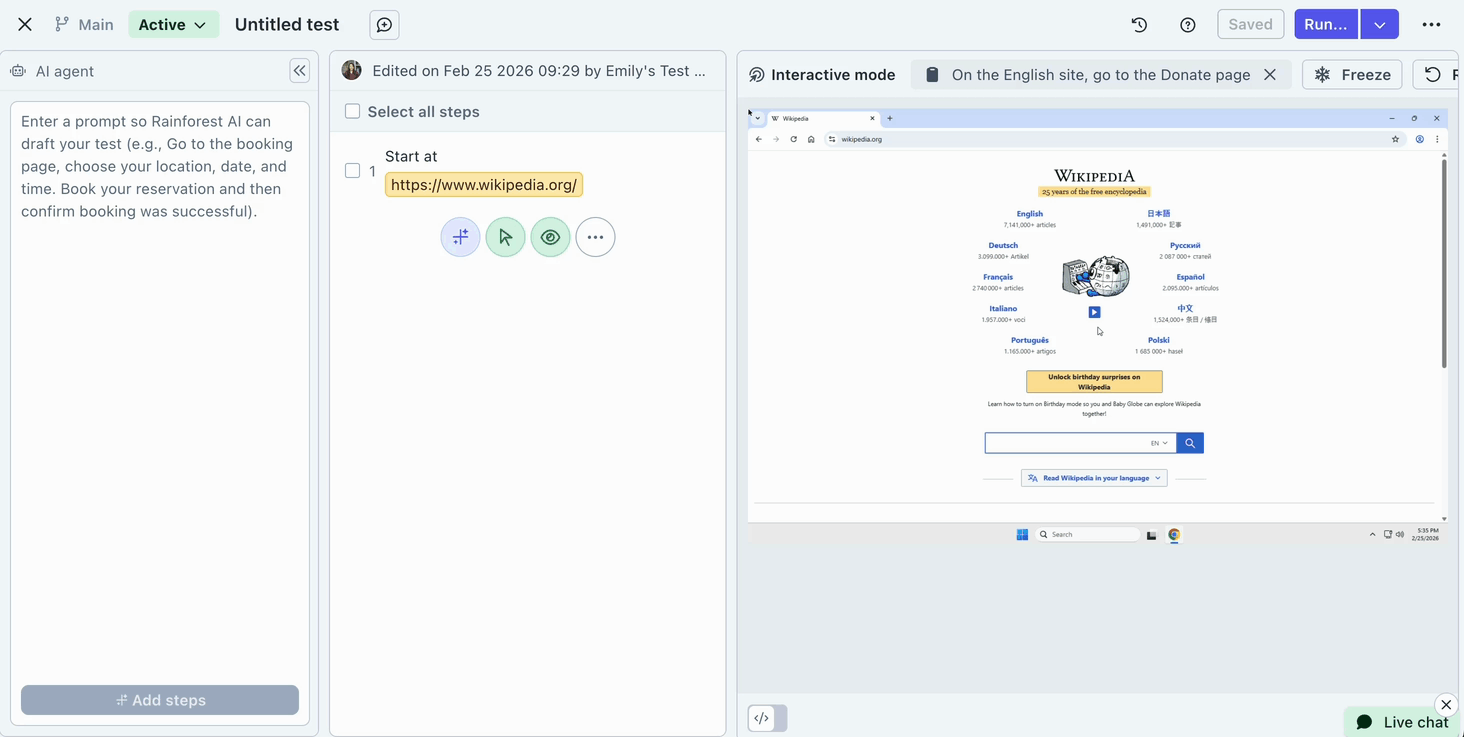Click the Add steps button
The height and width of the screenshot is (737, 1464).
pos(160,700)
